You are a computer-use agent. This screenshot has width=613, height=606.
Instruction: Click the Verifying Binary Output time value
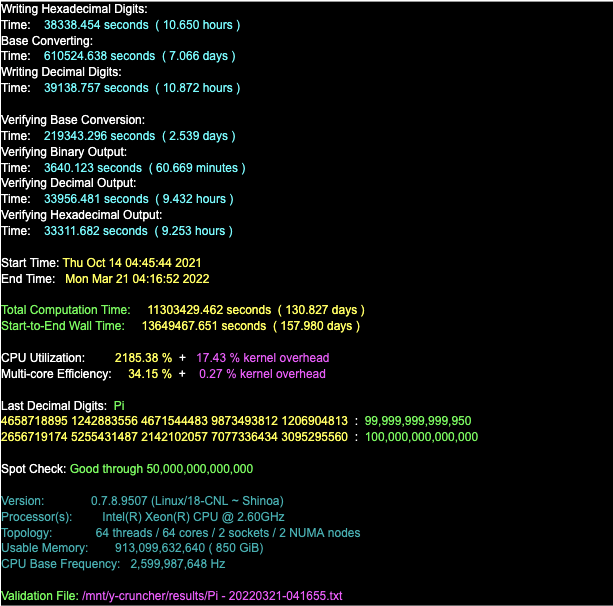[144, 168]
